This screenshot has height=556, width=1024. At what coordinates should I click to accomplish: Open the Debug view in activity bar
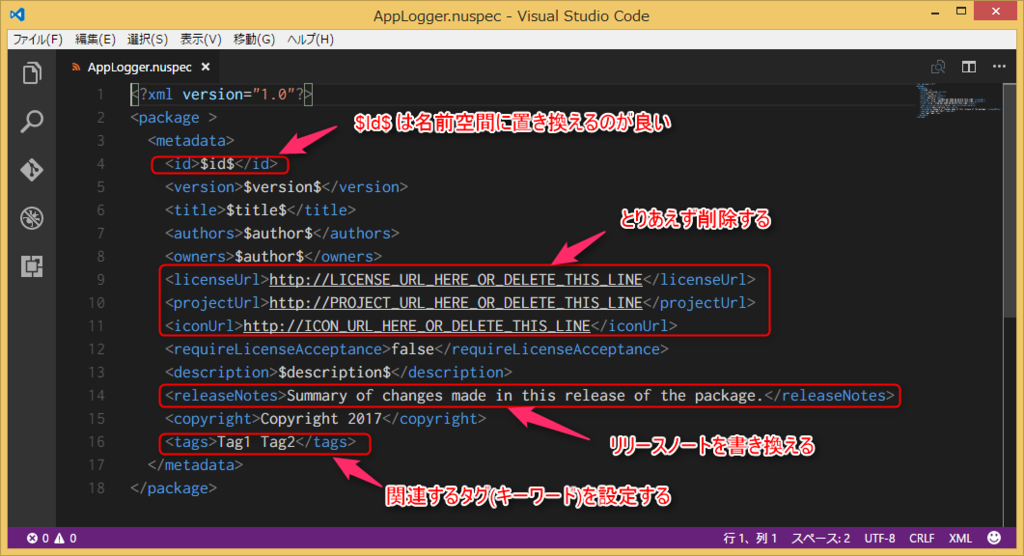(x=31, y=218)
